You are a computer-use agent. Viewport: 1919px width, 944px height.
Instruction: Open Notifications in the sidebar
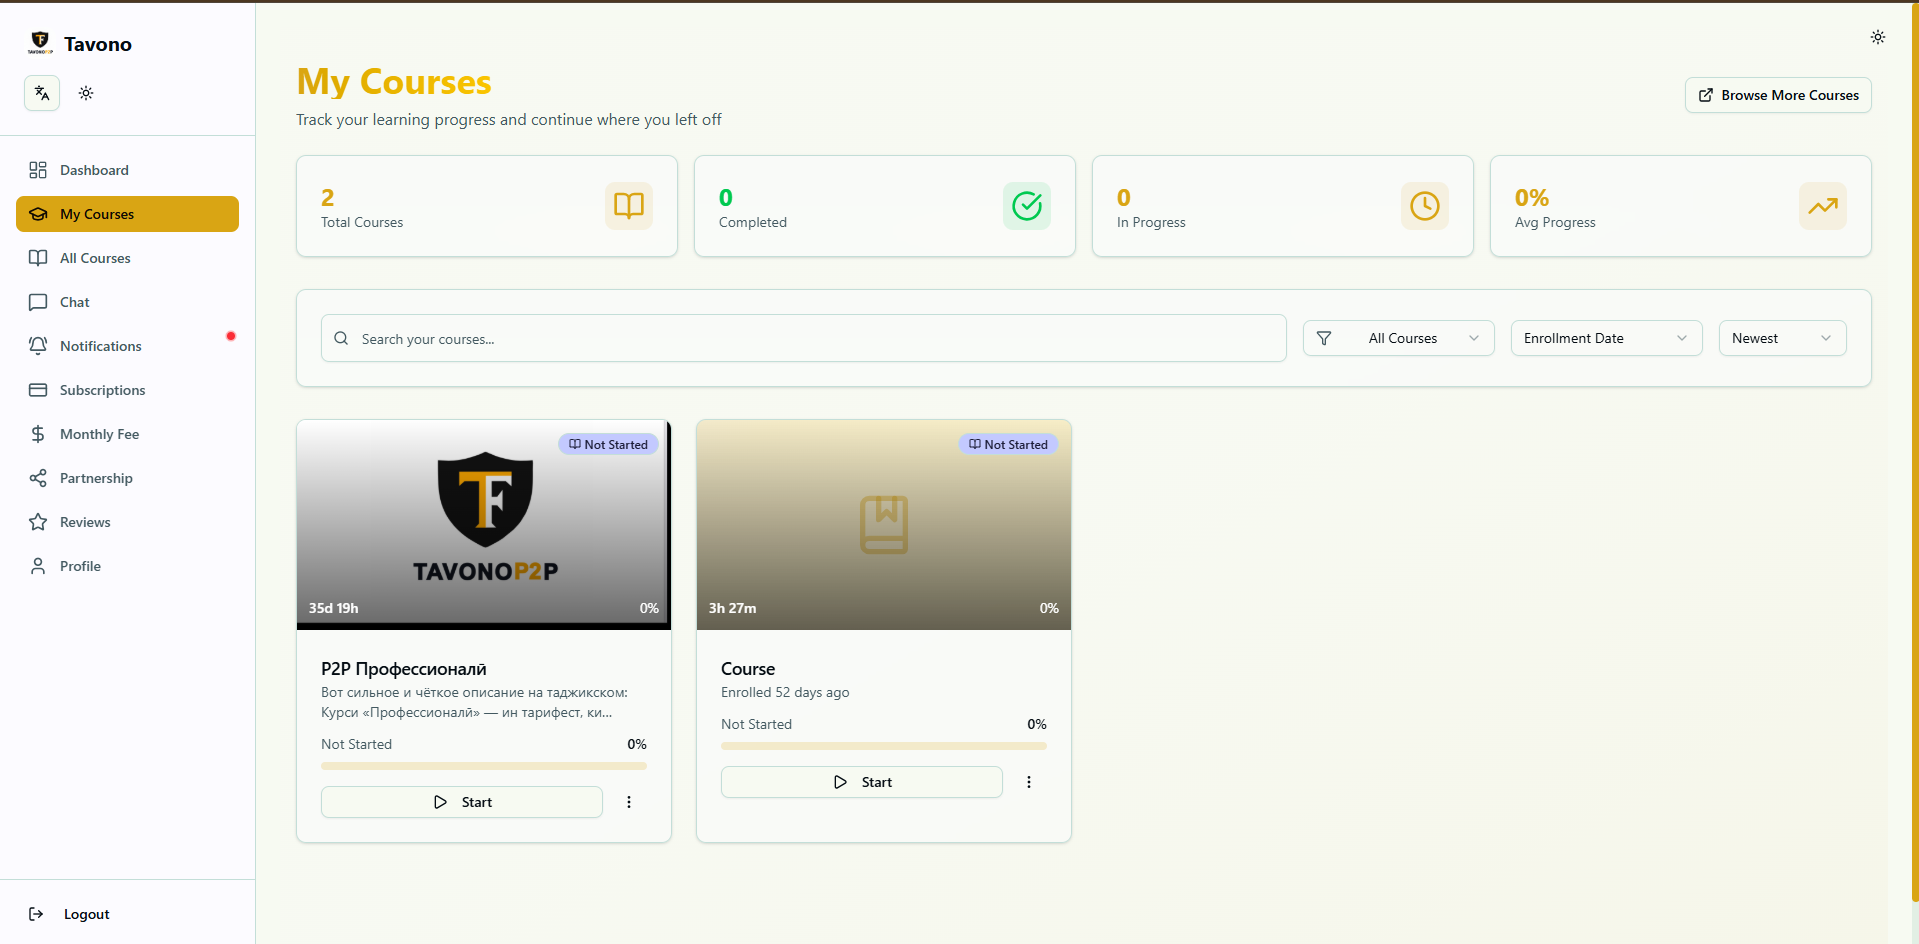[x=127, y=346]
